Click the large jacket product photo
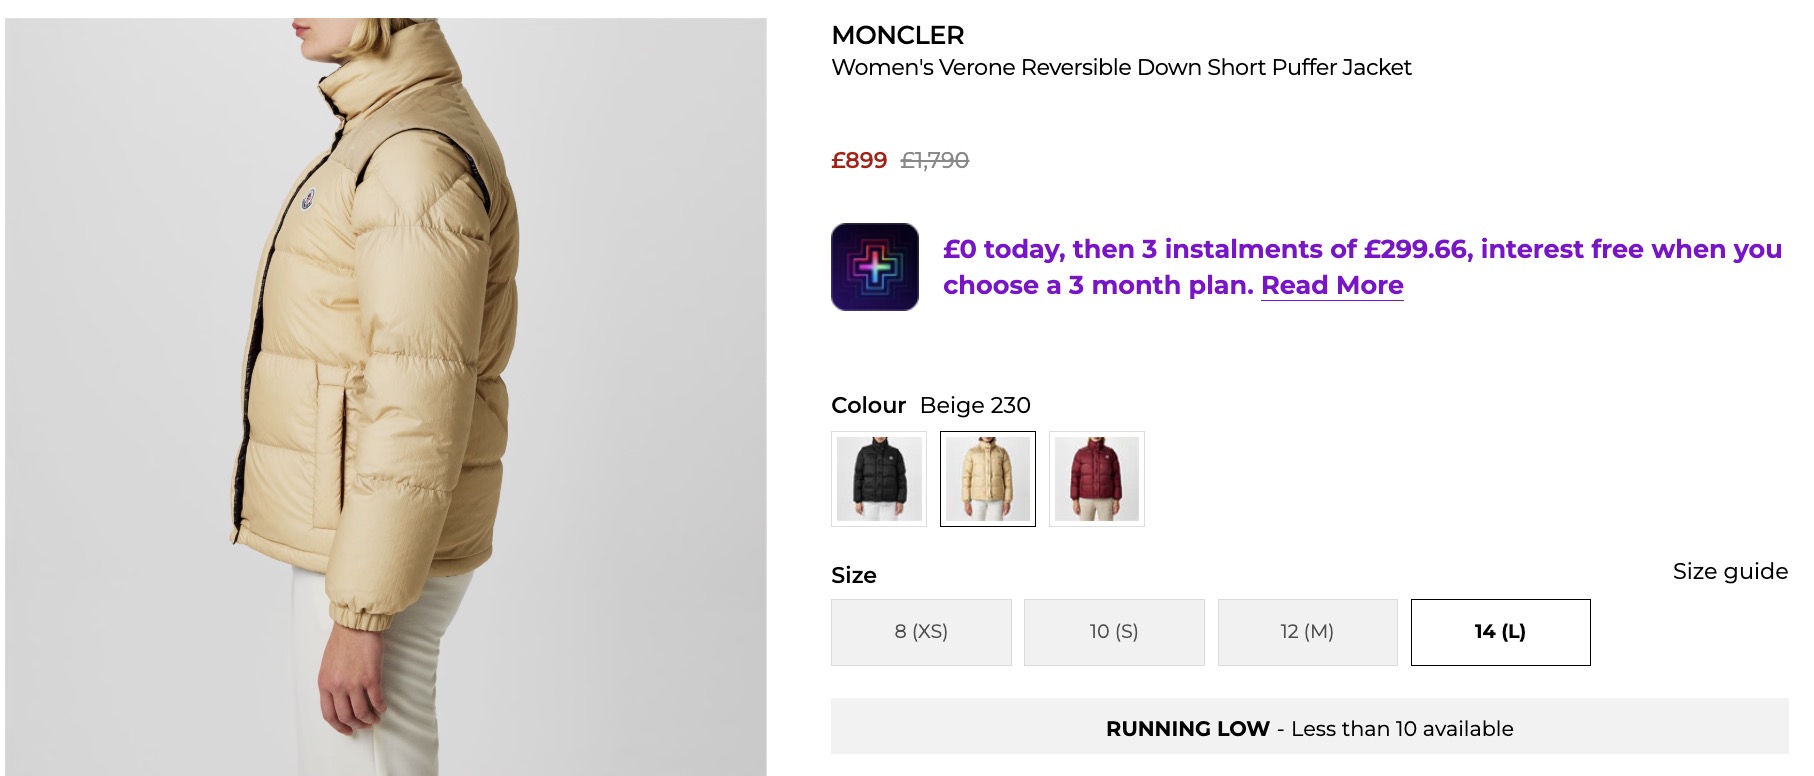1814x776 pixels. tap(385, 388)
